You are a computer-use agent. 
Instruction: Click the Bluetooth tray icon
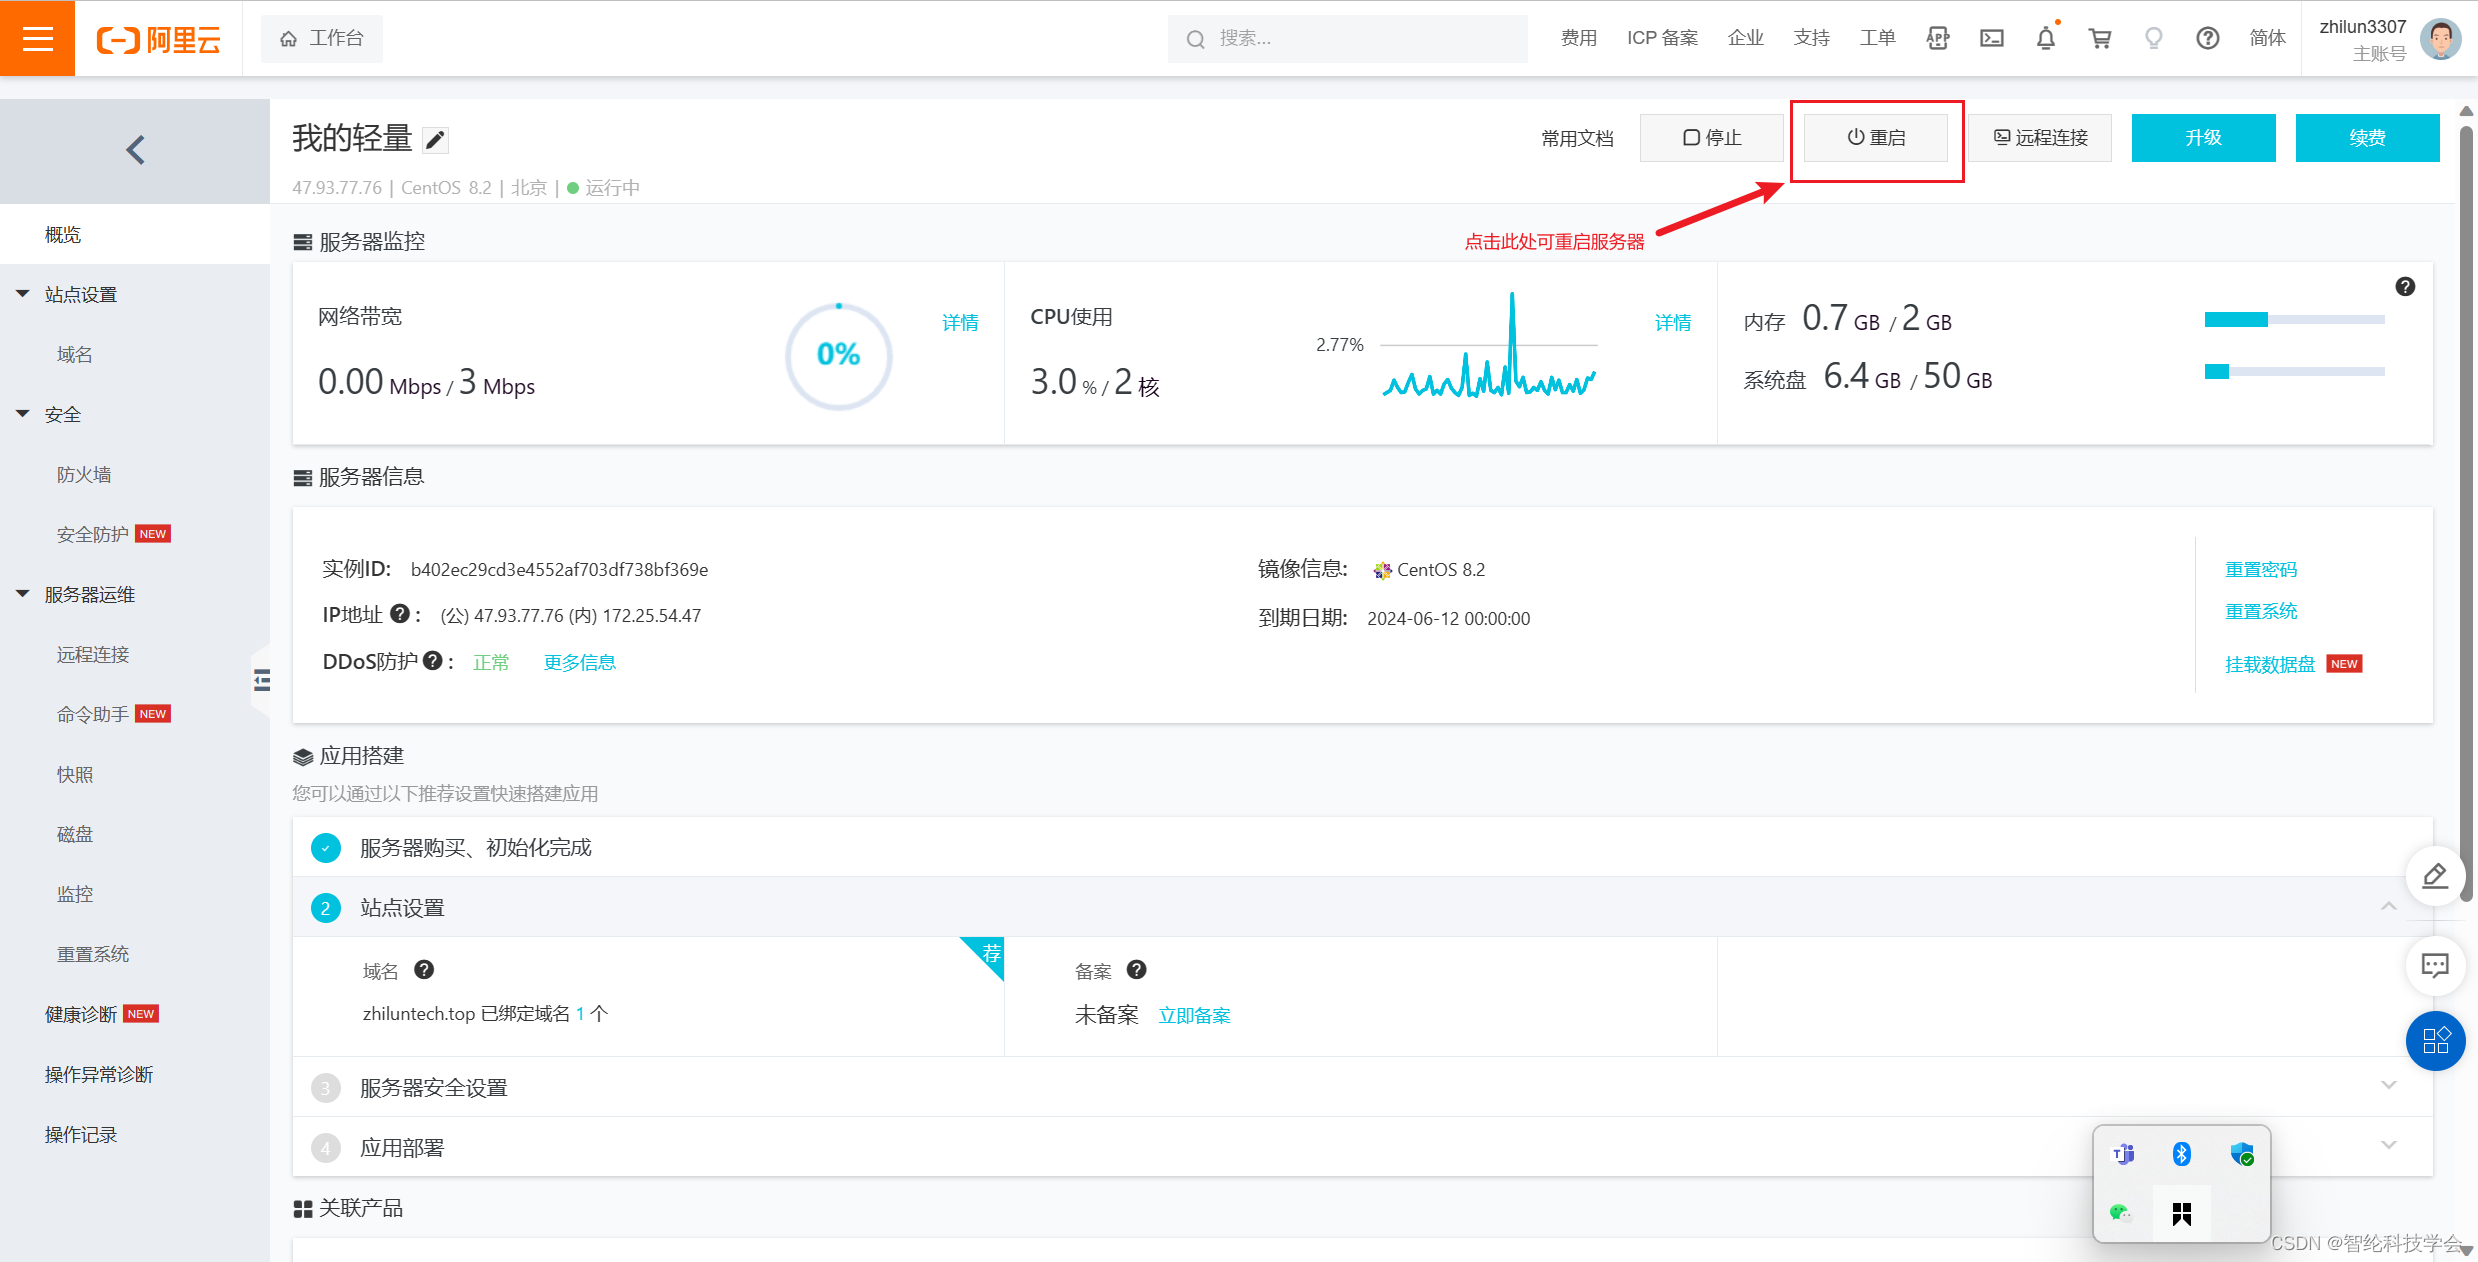coord(2181,1155)
